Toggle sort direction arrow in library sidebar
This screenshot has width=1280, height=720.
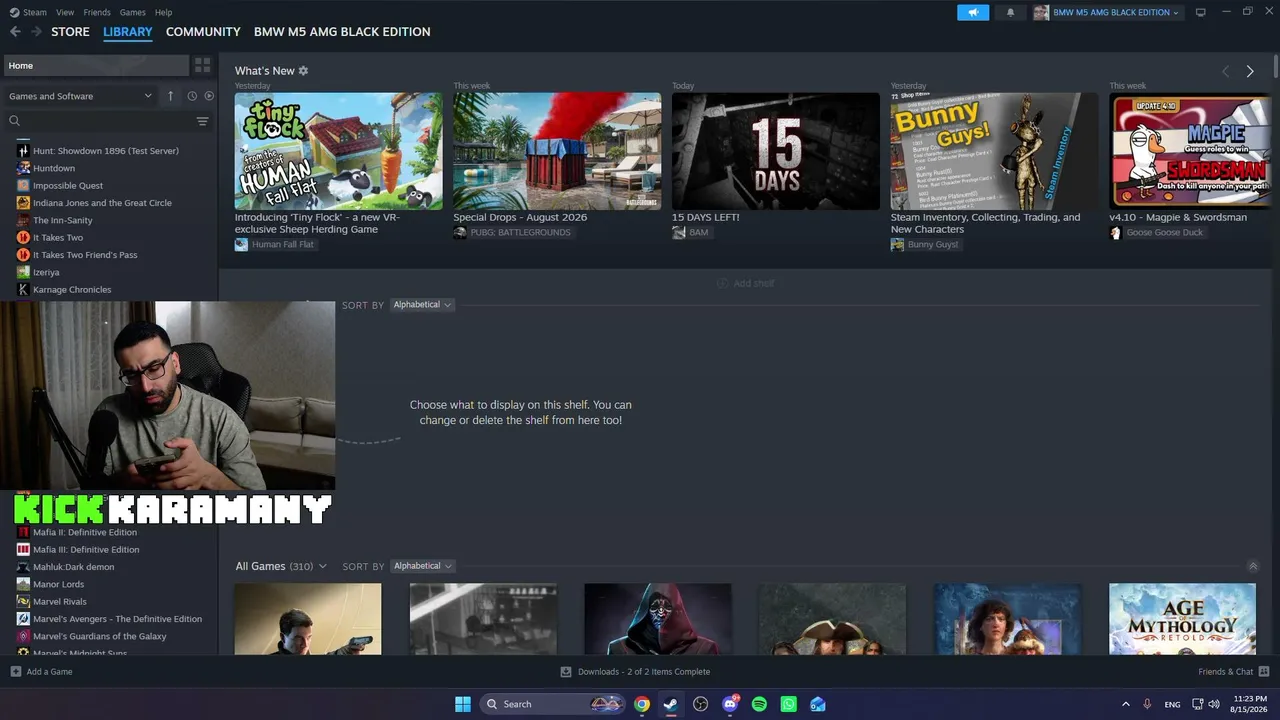pyautogui.click(x=170, y=96)
